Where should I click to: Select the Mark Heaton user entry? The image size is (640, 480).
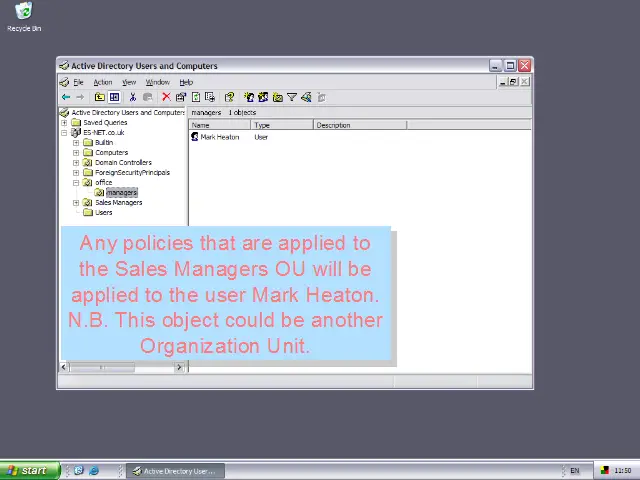(x=220, y=137)
